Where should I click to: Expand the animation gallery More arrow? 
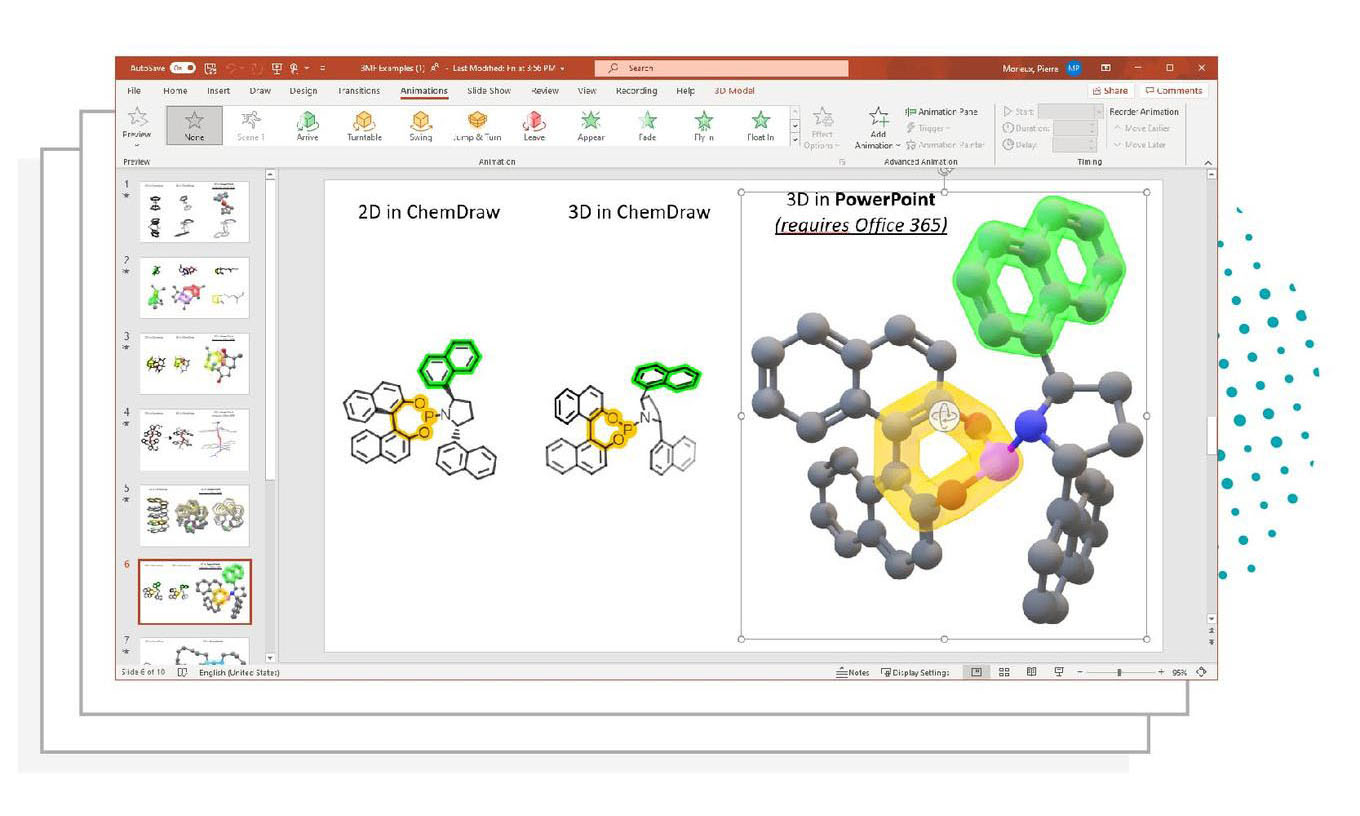(x=795, y=139)
